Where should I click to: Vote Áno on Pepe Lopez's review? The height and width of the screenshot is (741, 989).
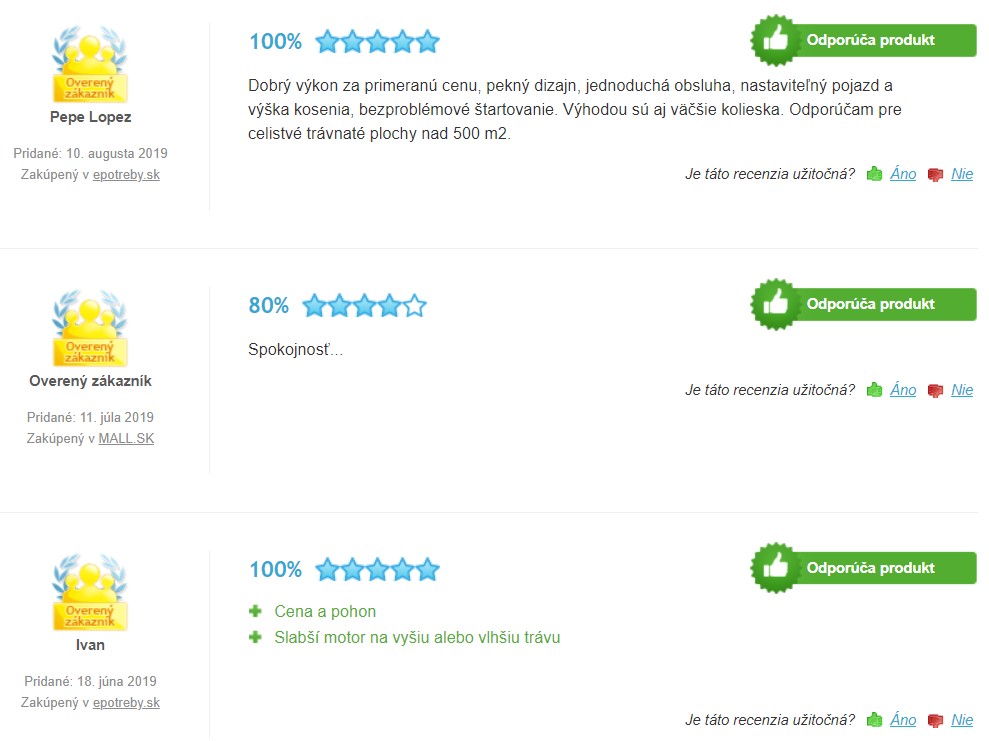[903, 174]
